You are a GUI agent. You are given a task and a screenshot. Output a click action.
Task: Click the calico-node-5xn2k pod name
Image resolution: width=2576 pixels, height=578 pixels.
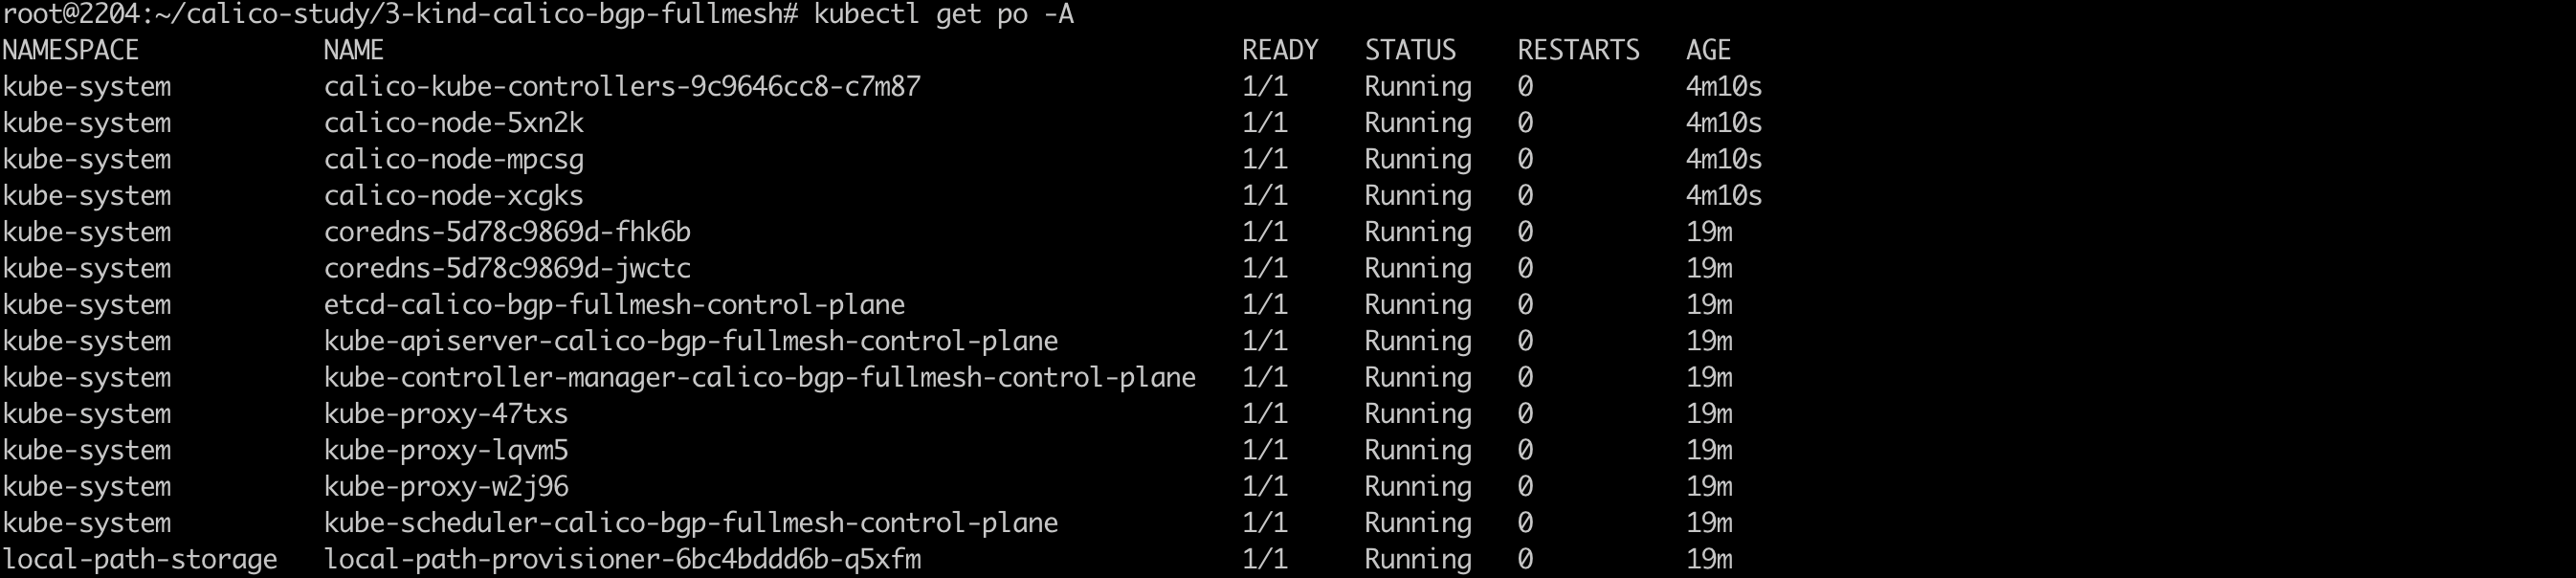[x=453, y=123]
